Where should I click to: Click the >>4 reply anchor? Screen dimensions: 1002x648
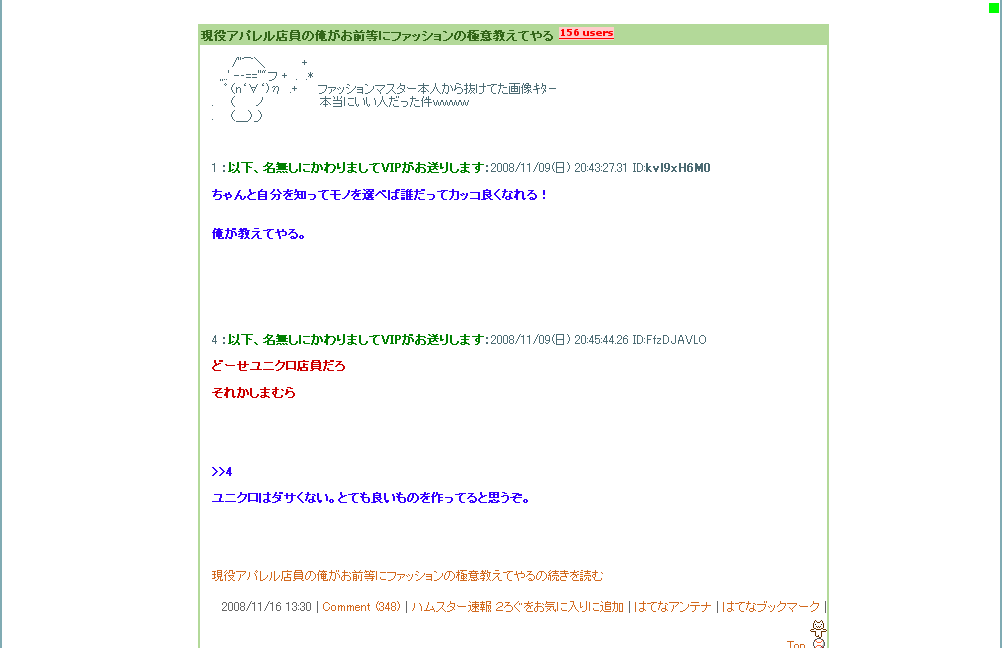221,471
